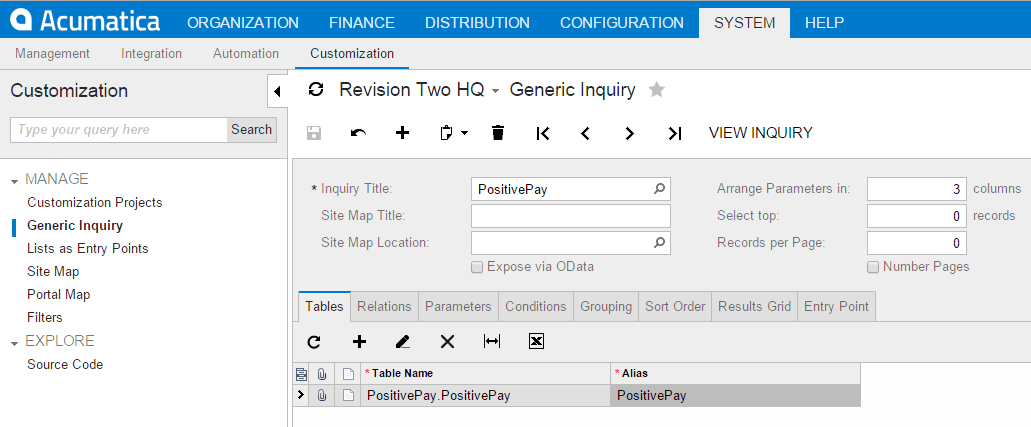This screenshot has height=427, width=1031.
Task: Switch to the Parameters tab
Action: pos(458,307)
